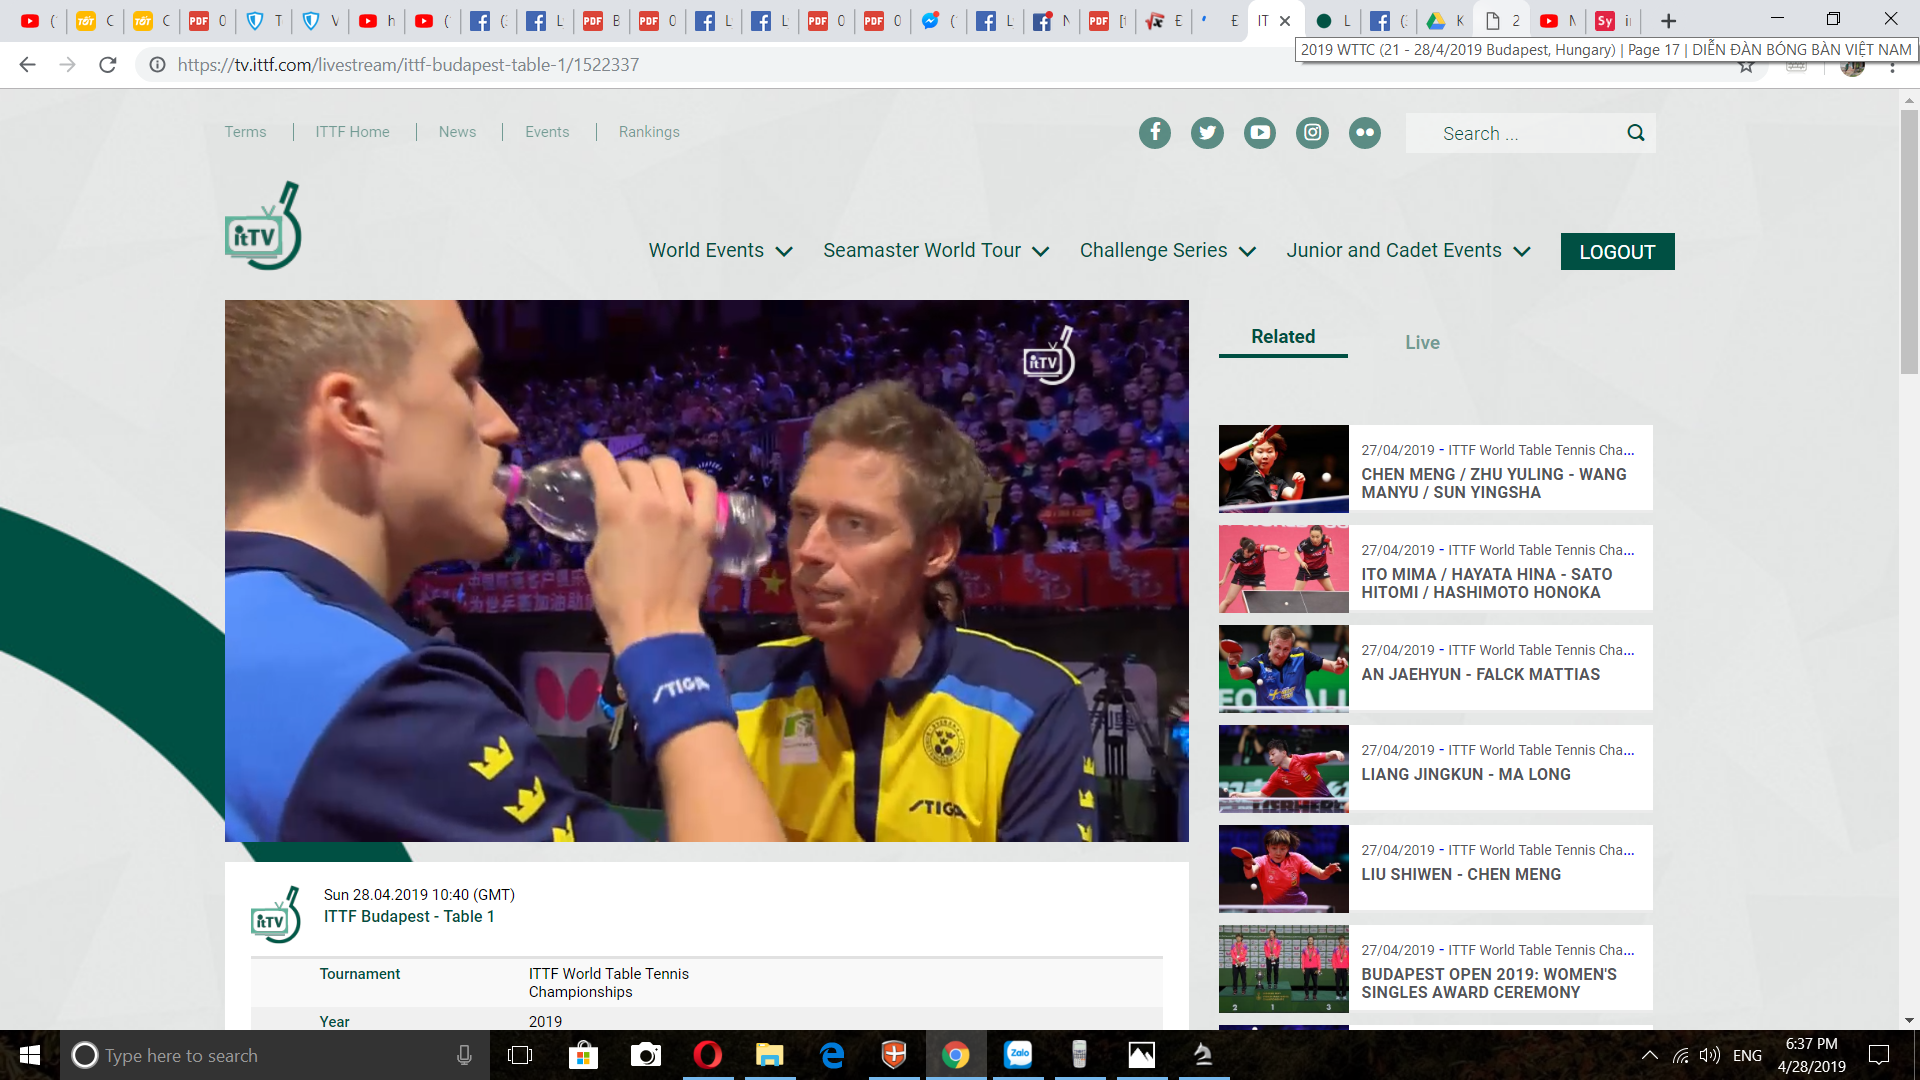Screen dimensions: 1920x1080
Task: Click the Search input field
Action: point(1515,133)
